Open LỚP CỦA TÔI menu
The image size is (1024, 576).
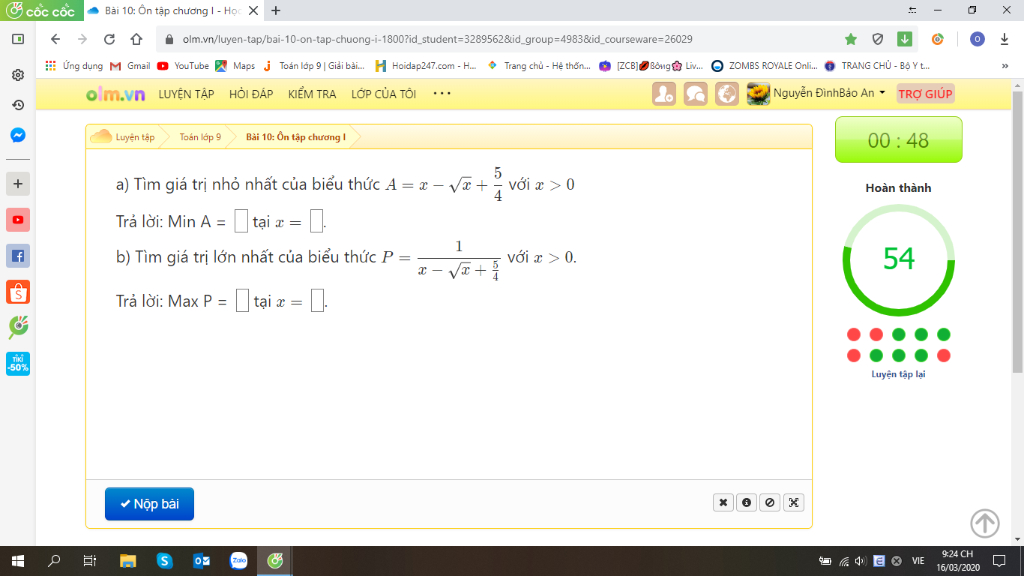click(383, 94)
